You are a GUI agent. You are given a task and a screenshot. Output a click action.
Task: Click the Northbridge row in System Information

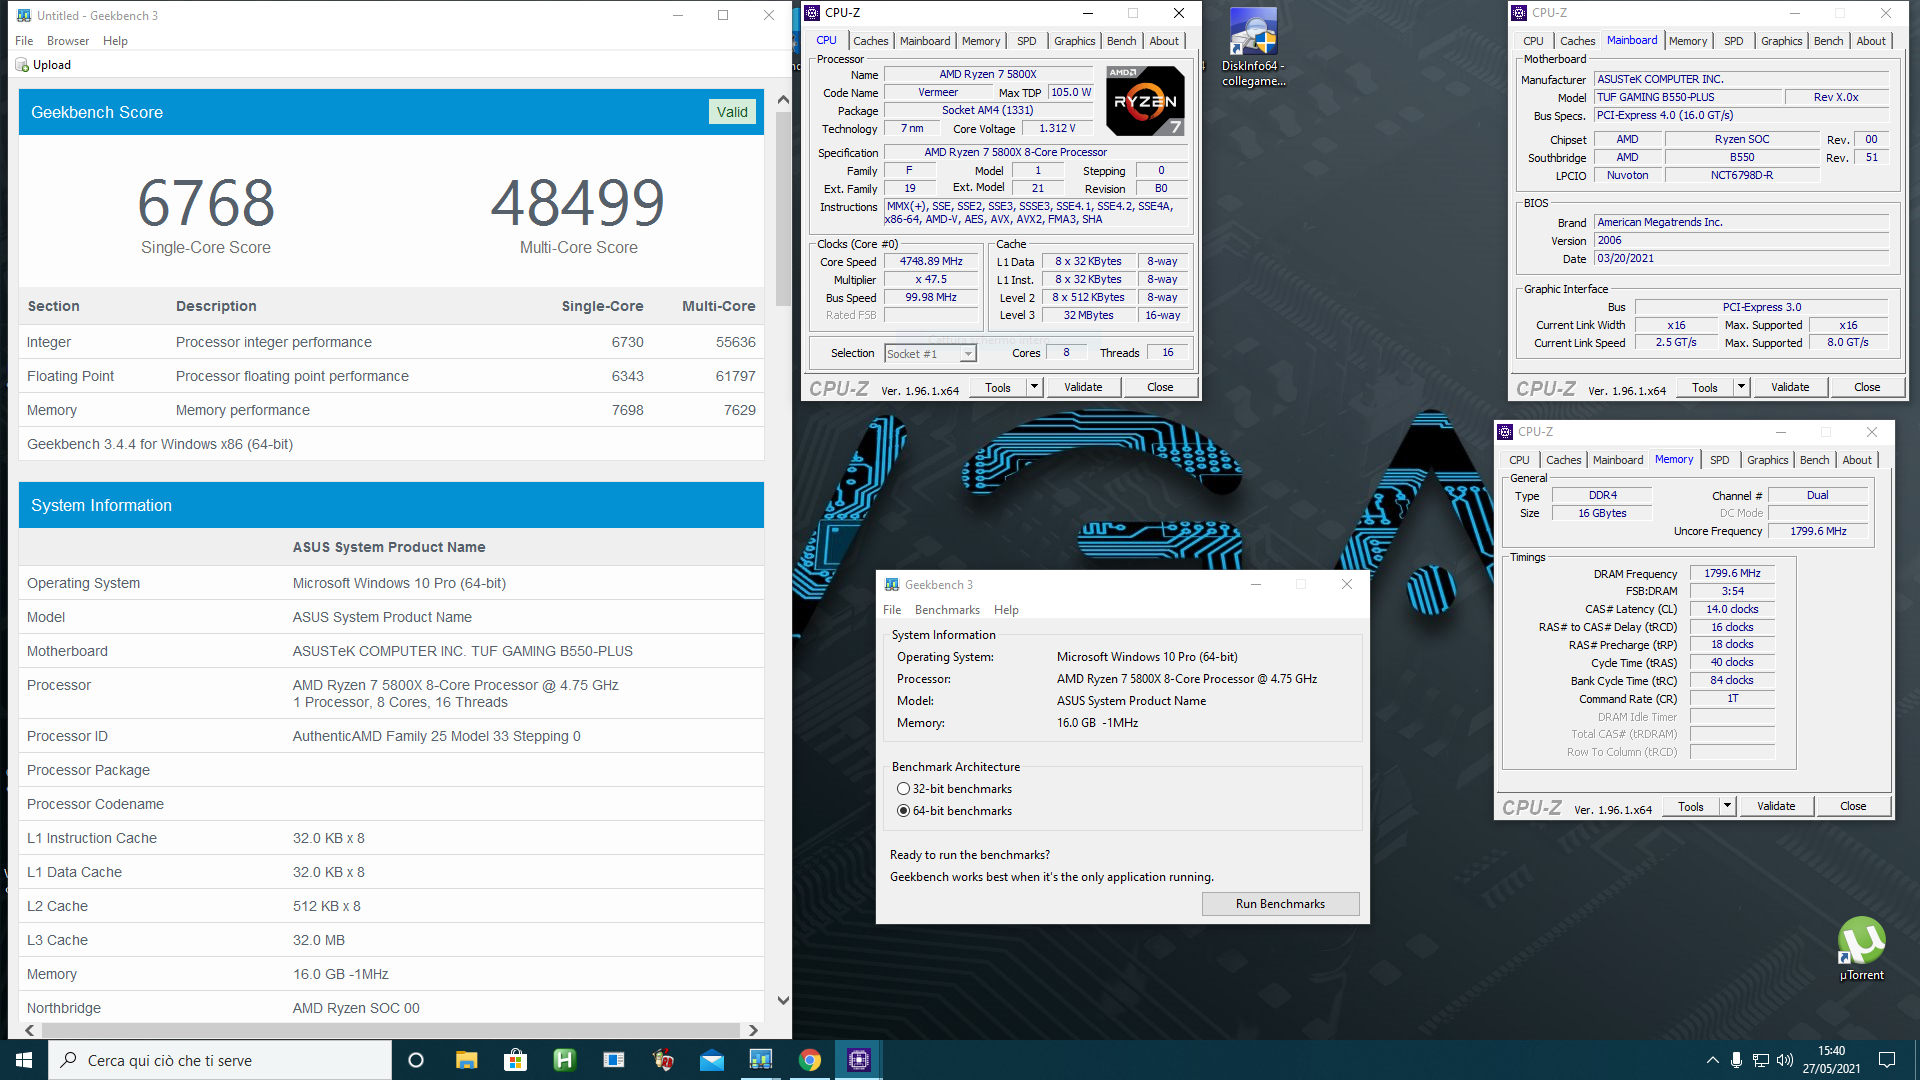(391, 1008)
